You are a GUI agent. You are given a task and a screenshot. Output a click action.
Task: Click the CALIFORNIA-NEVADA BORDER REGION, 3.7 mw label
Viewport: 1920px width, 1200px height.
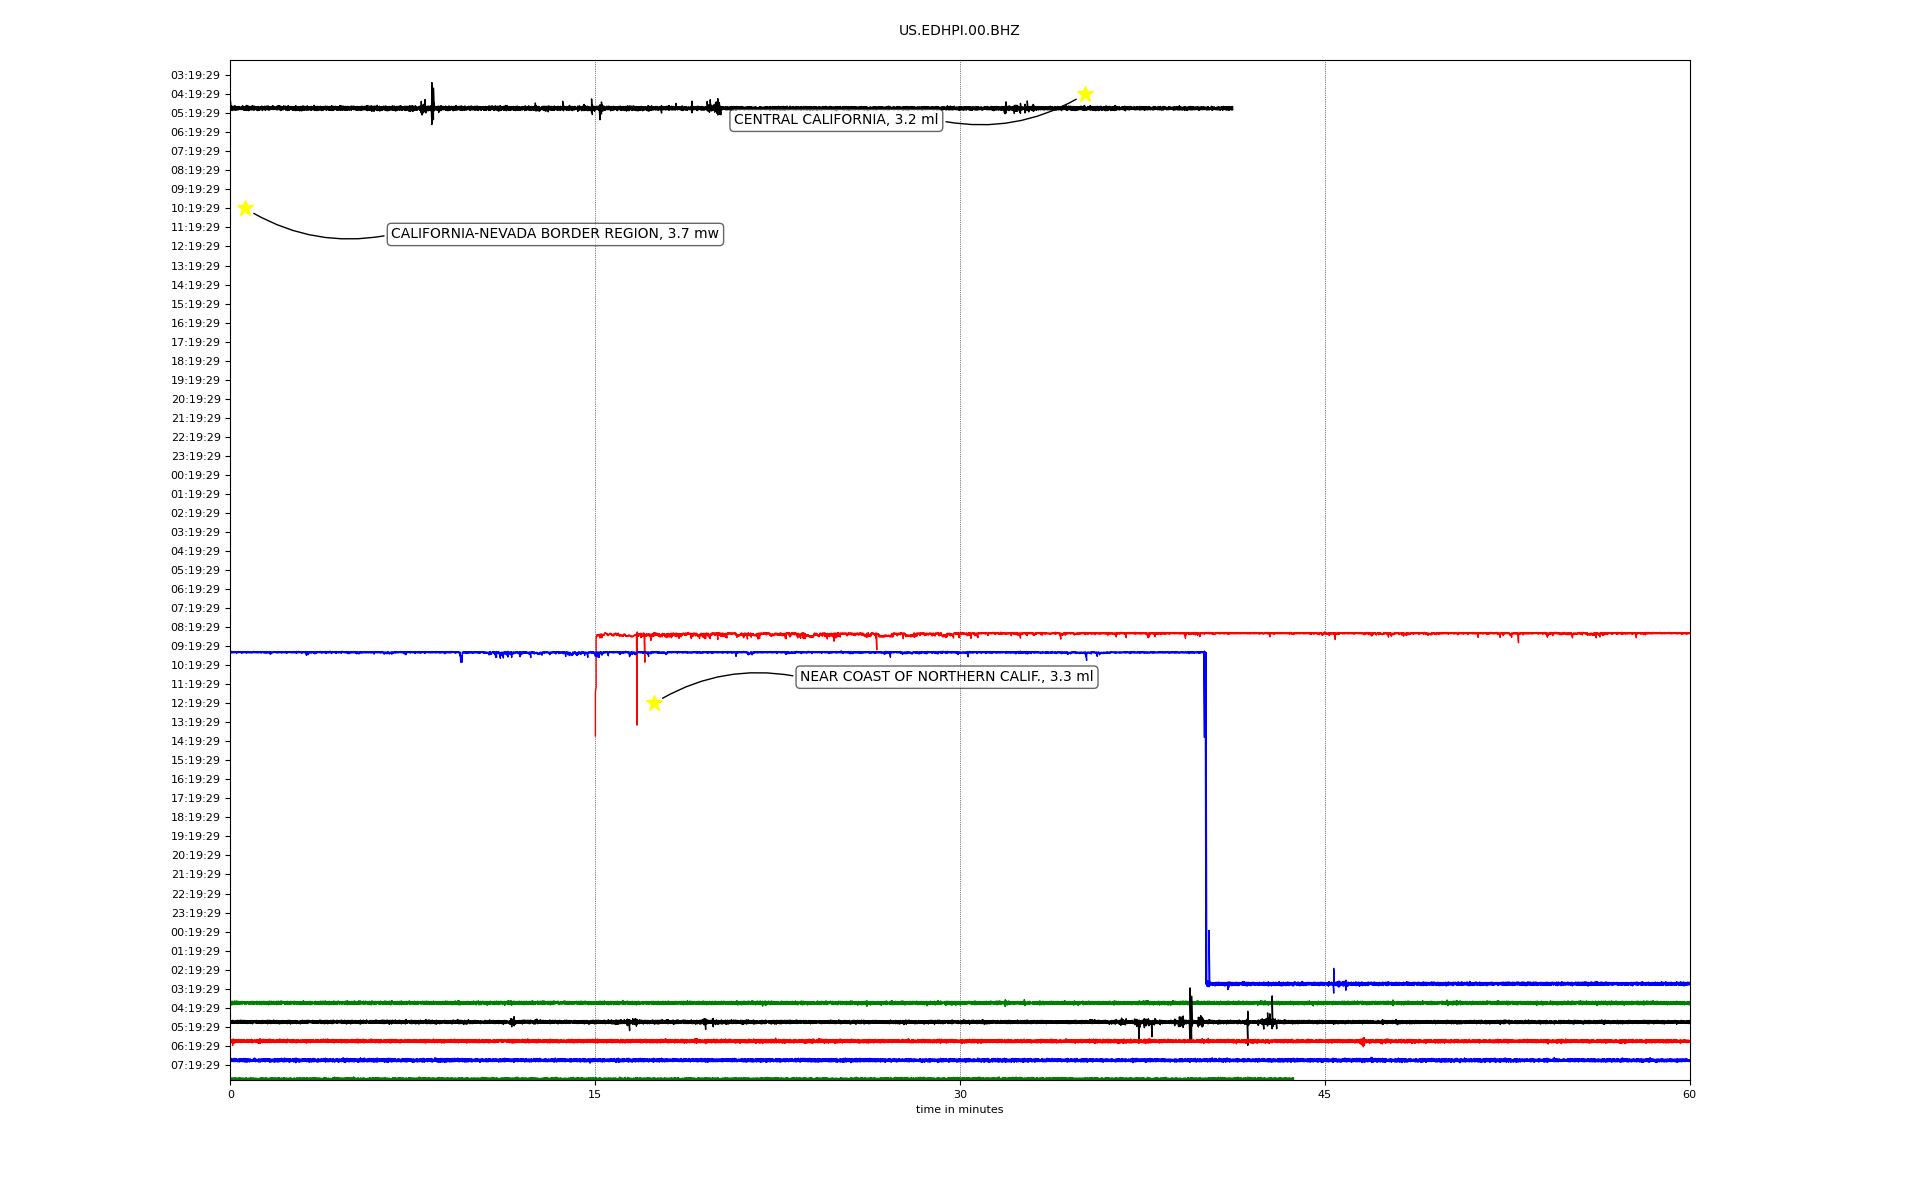[555, 234]
